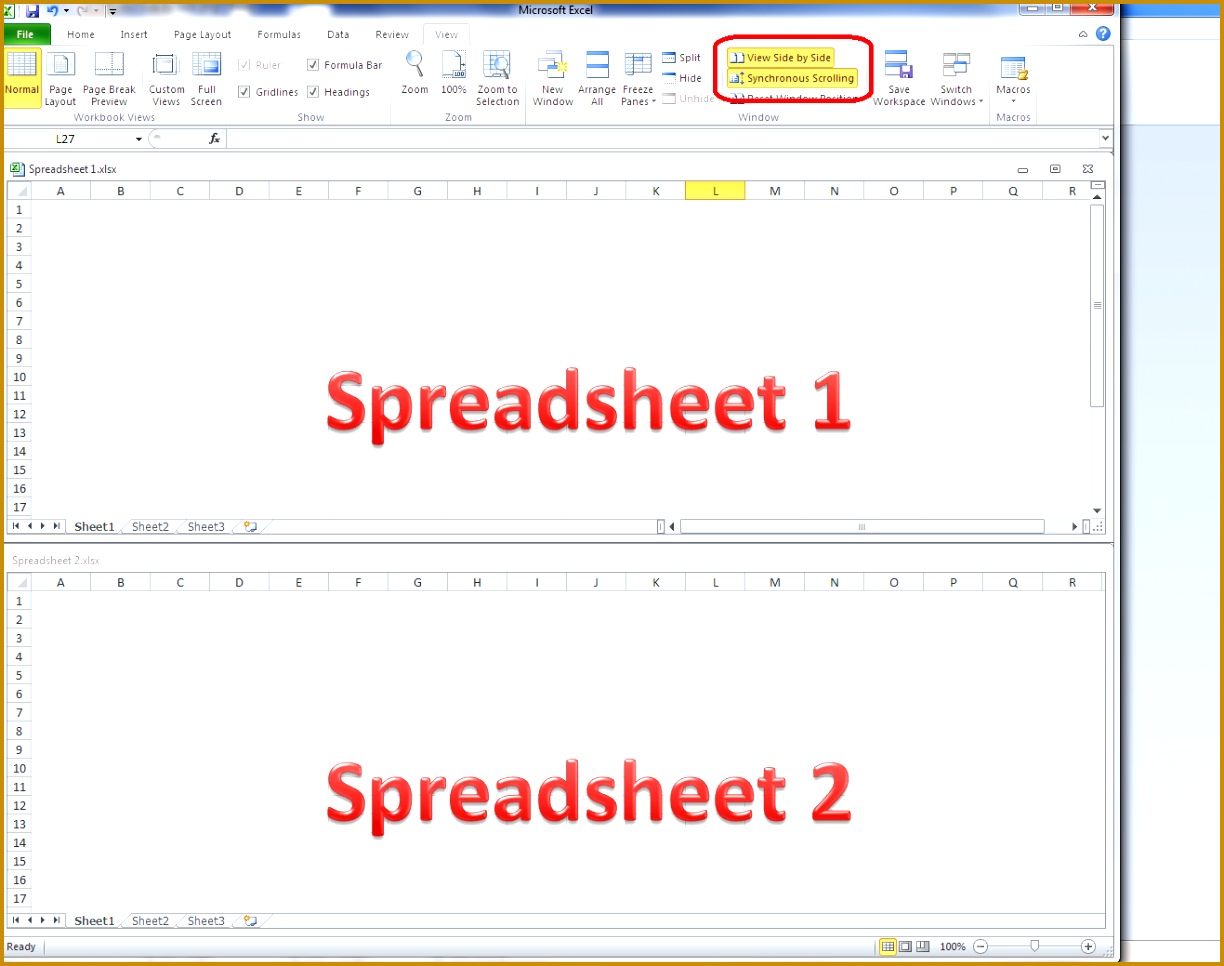The image size is (1224, 966).
Task: Customize Quick Access Toolbar dropdown
Action: pos(111,11)
